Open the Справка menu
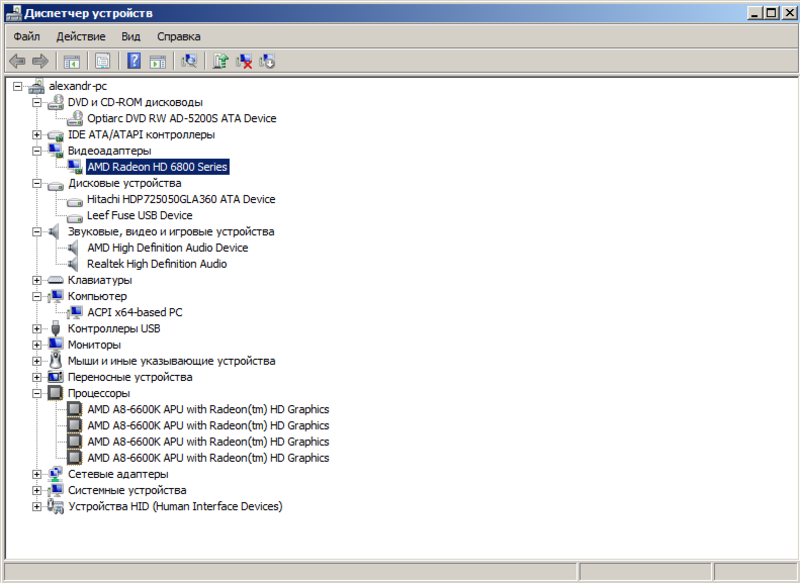Image resolution: width=800 pixels, height=583 pixels. click(x=179, y=37)
